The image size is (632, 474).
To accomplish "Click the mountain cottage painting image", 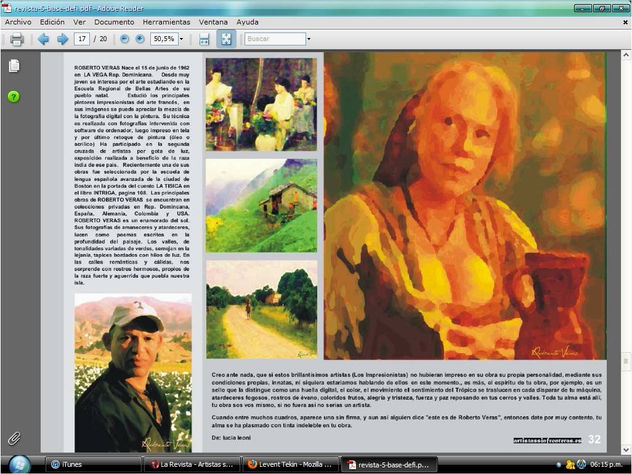I will (261, 206).
